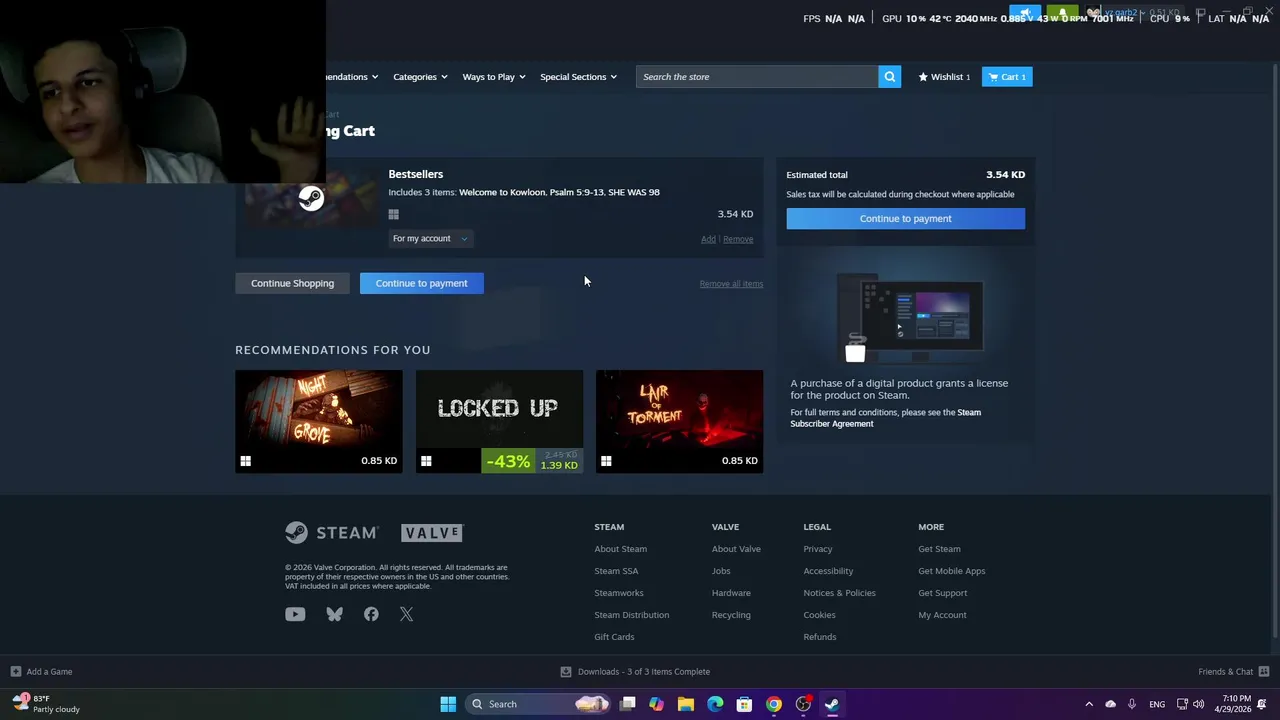
Task: Open Copilot from the taskbar
Action: 656,704
